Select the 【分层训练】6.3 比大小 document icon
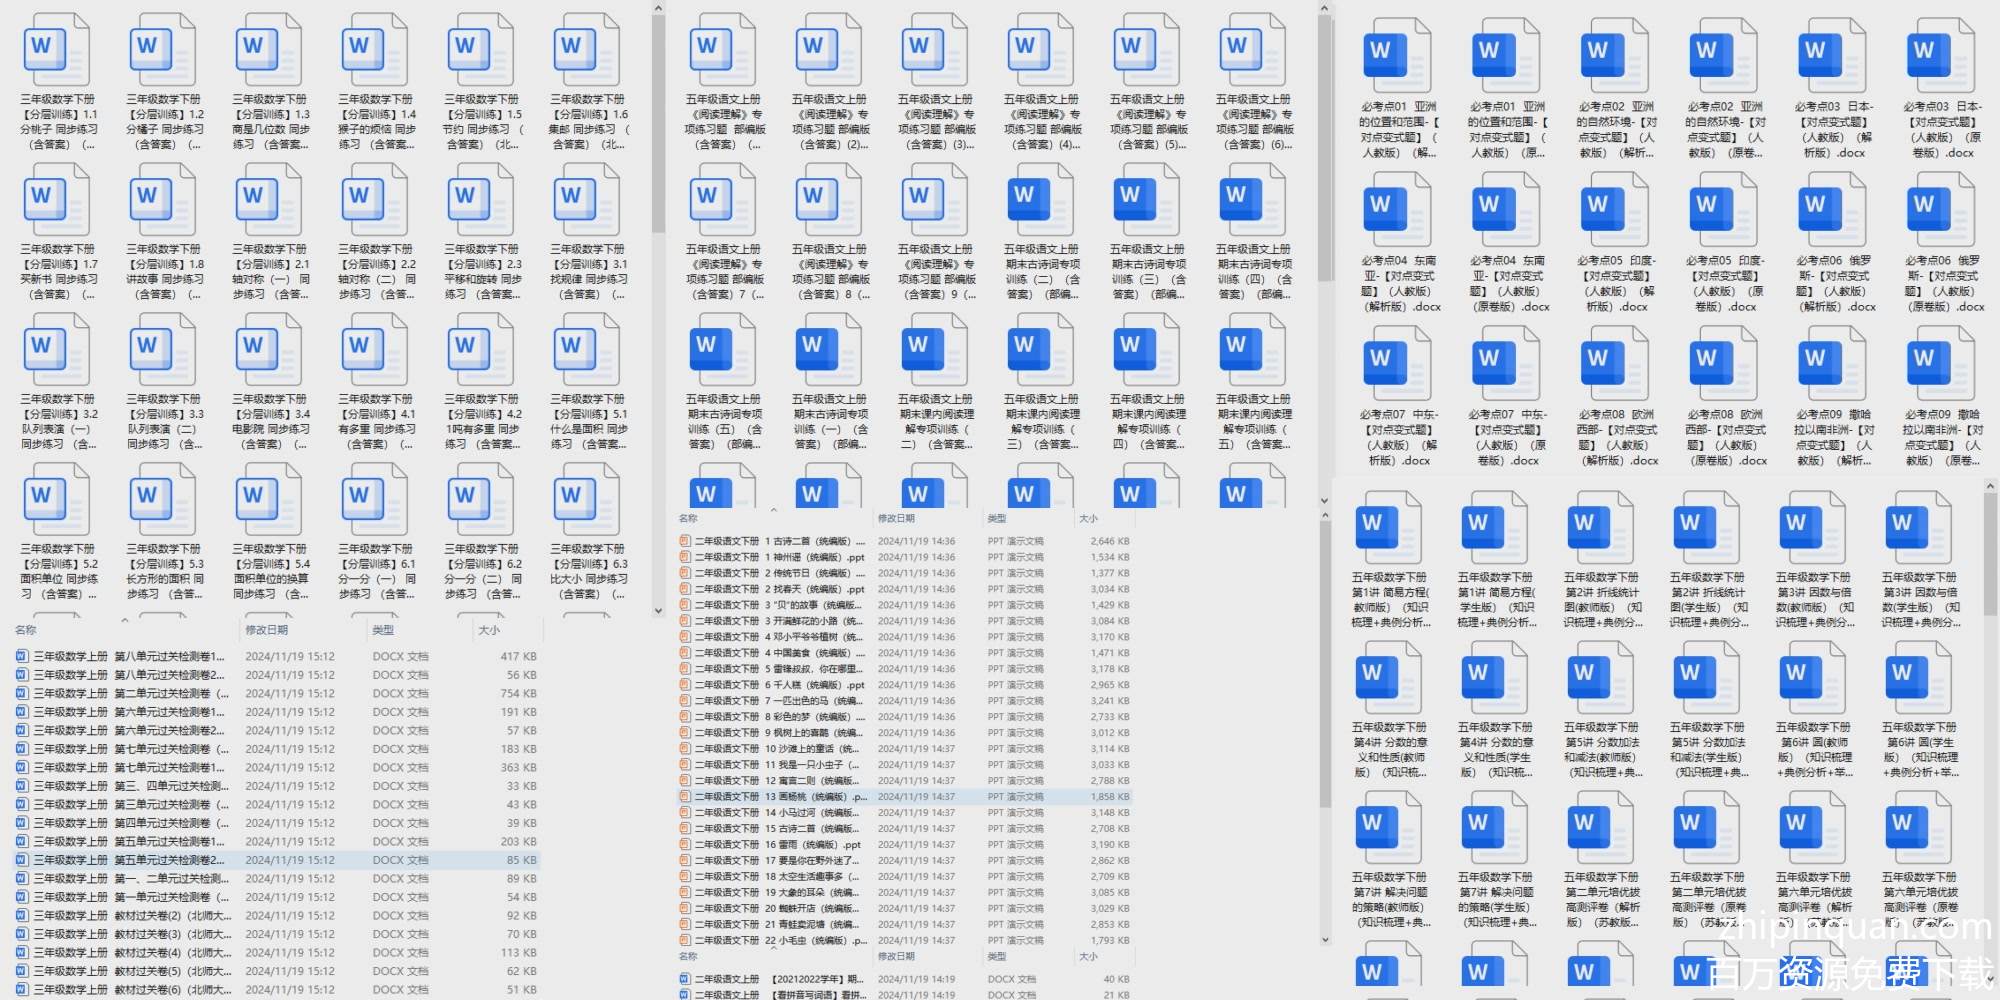Viewport: 2000px width, 1000px height. tap(587, 500)
